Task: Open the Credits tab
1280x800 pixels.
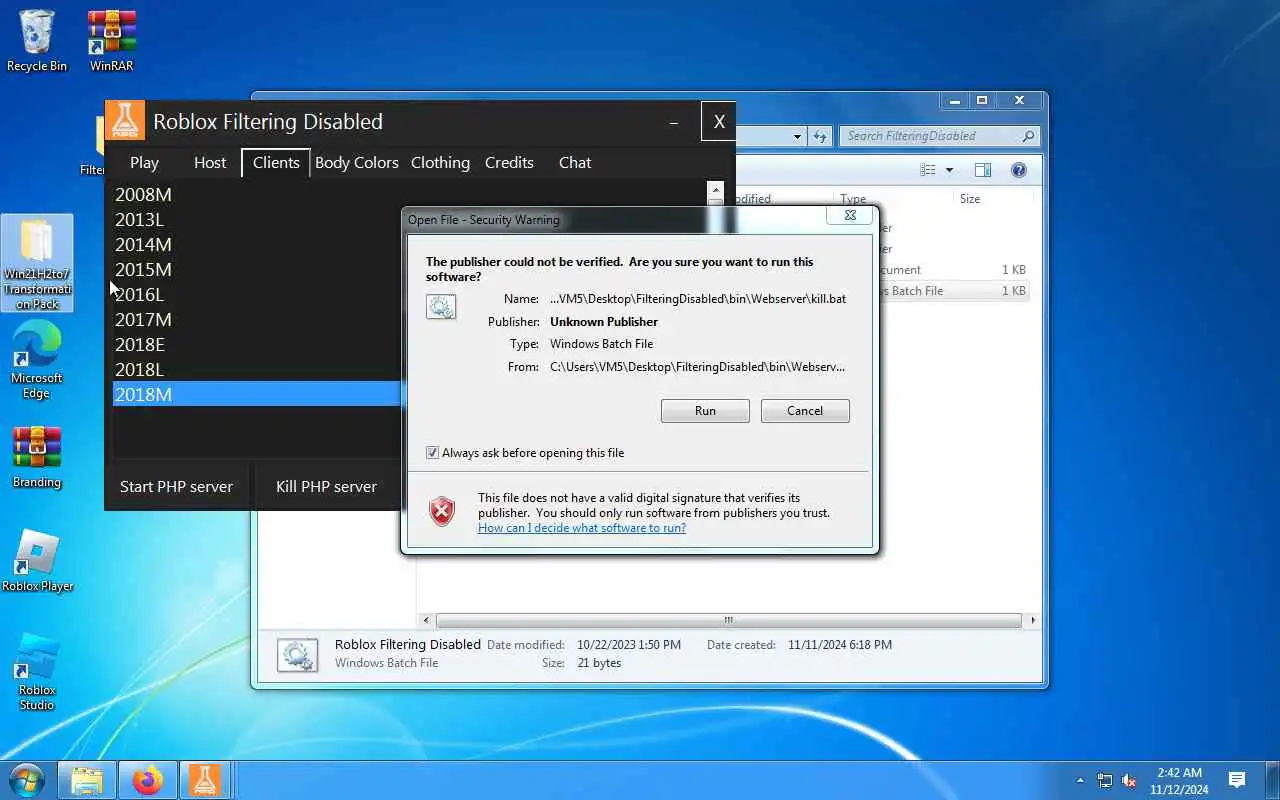Action: coord(509,162)
